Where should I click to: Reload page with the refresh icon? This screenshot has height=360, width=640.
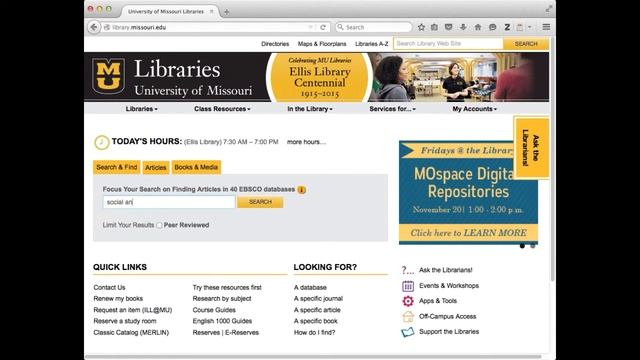point(323,27)
